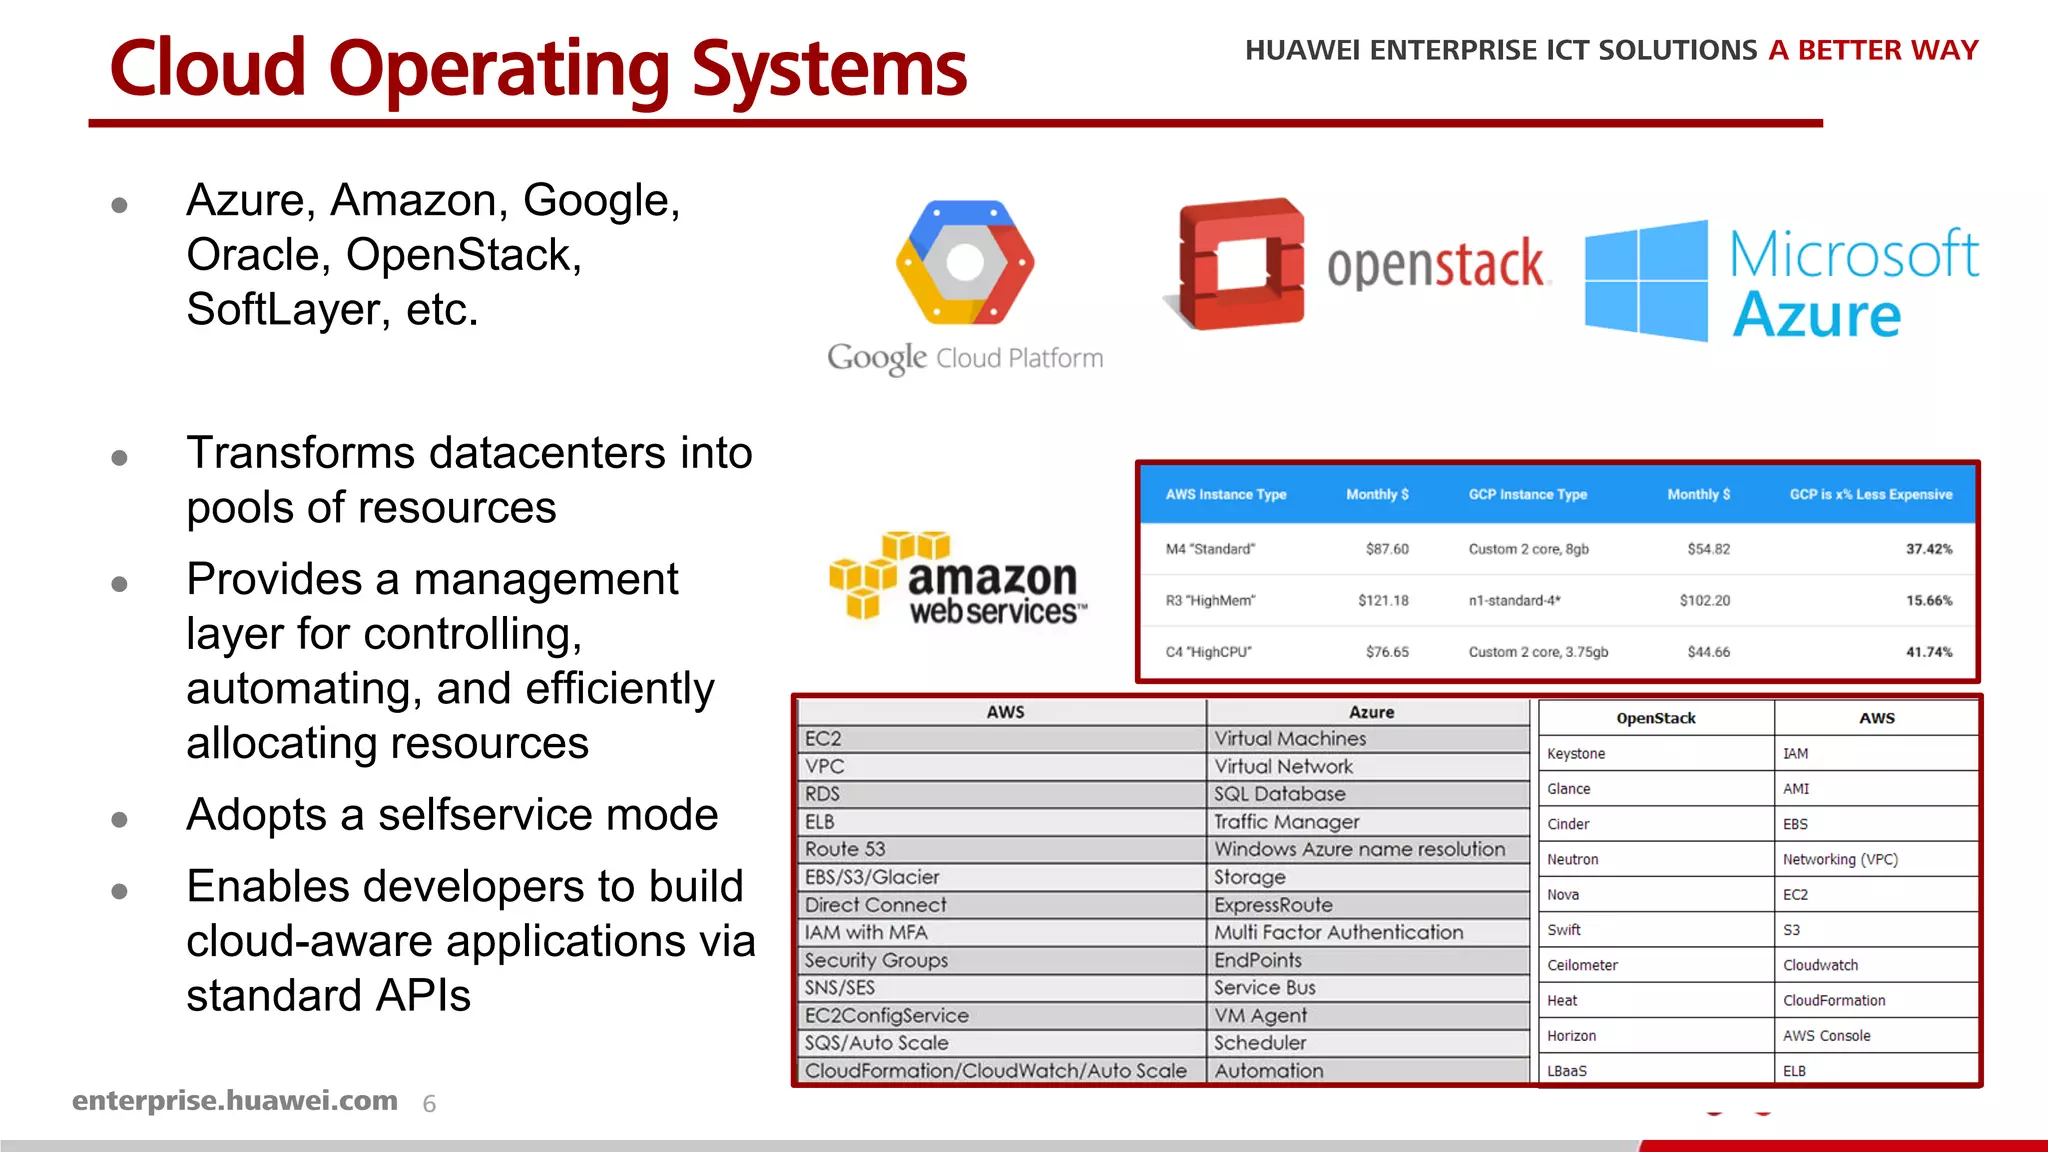The width and height of the screenshot is (2048, 1152).
Task: Click the 'IAM with MFA' AWS cell
Action: (1002, 932)
